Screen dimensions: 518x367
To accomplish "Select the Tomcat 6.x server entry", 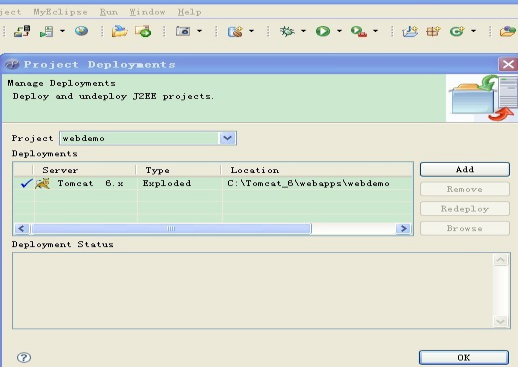I will 90,183.
